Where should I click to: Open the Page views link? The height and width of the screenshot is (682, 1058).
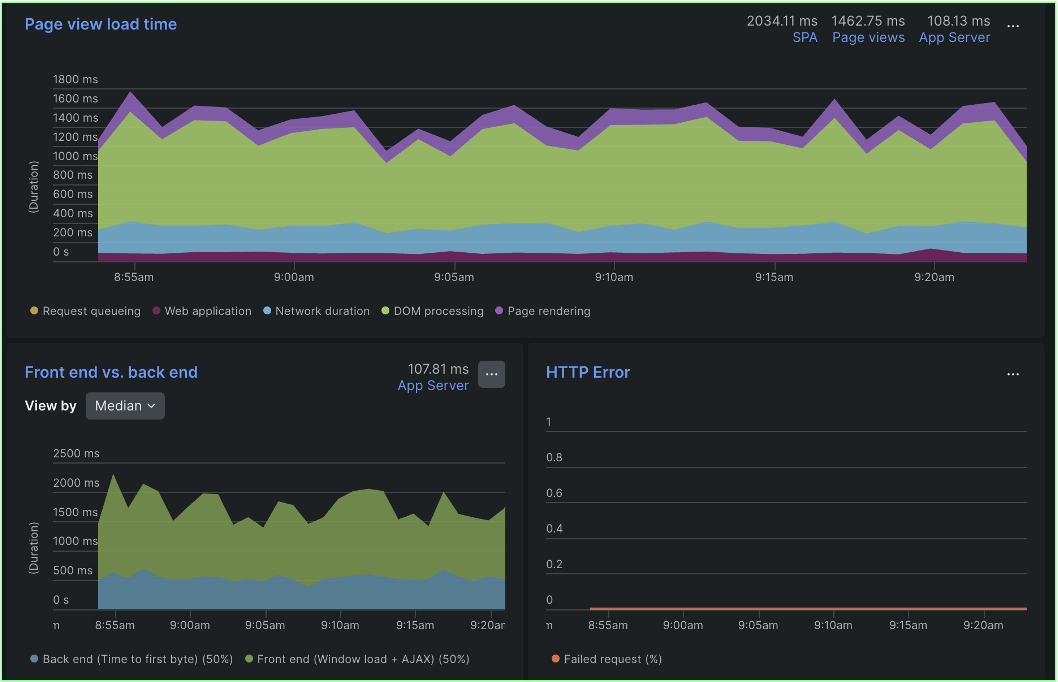pyautogui.click(x=868, y=37)
